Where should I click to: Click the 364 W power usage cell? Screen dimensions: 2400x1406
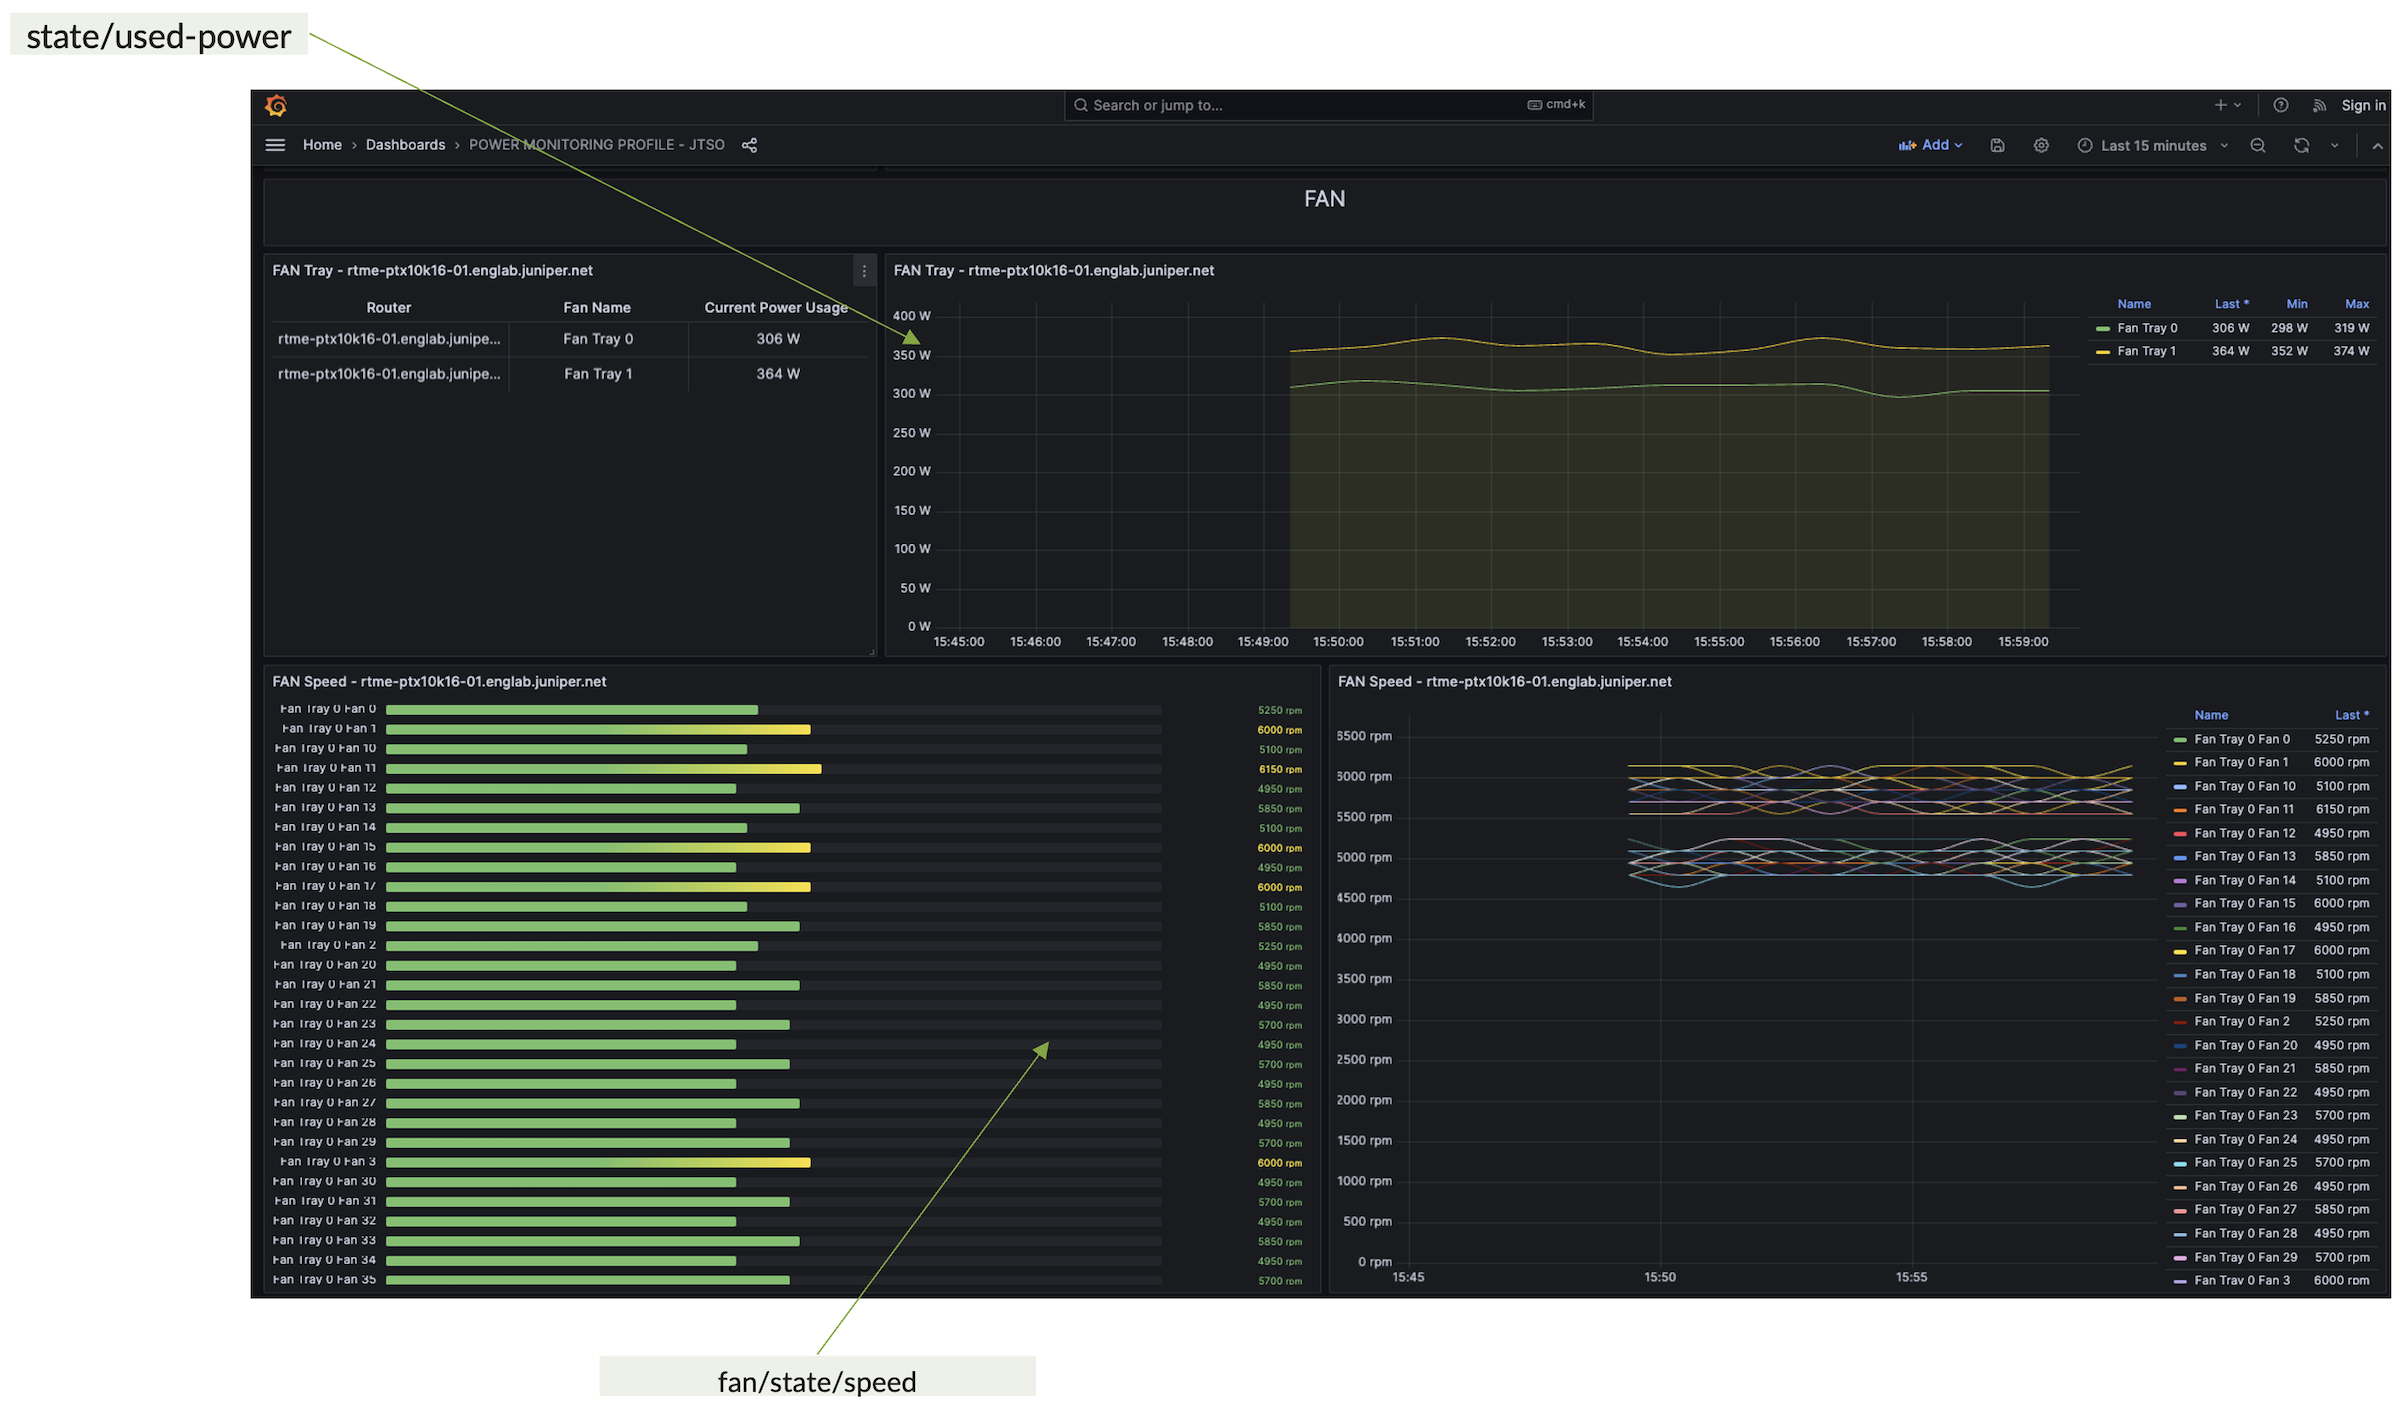778,374
